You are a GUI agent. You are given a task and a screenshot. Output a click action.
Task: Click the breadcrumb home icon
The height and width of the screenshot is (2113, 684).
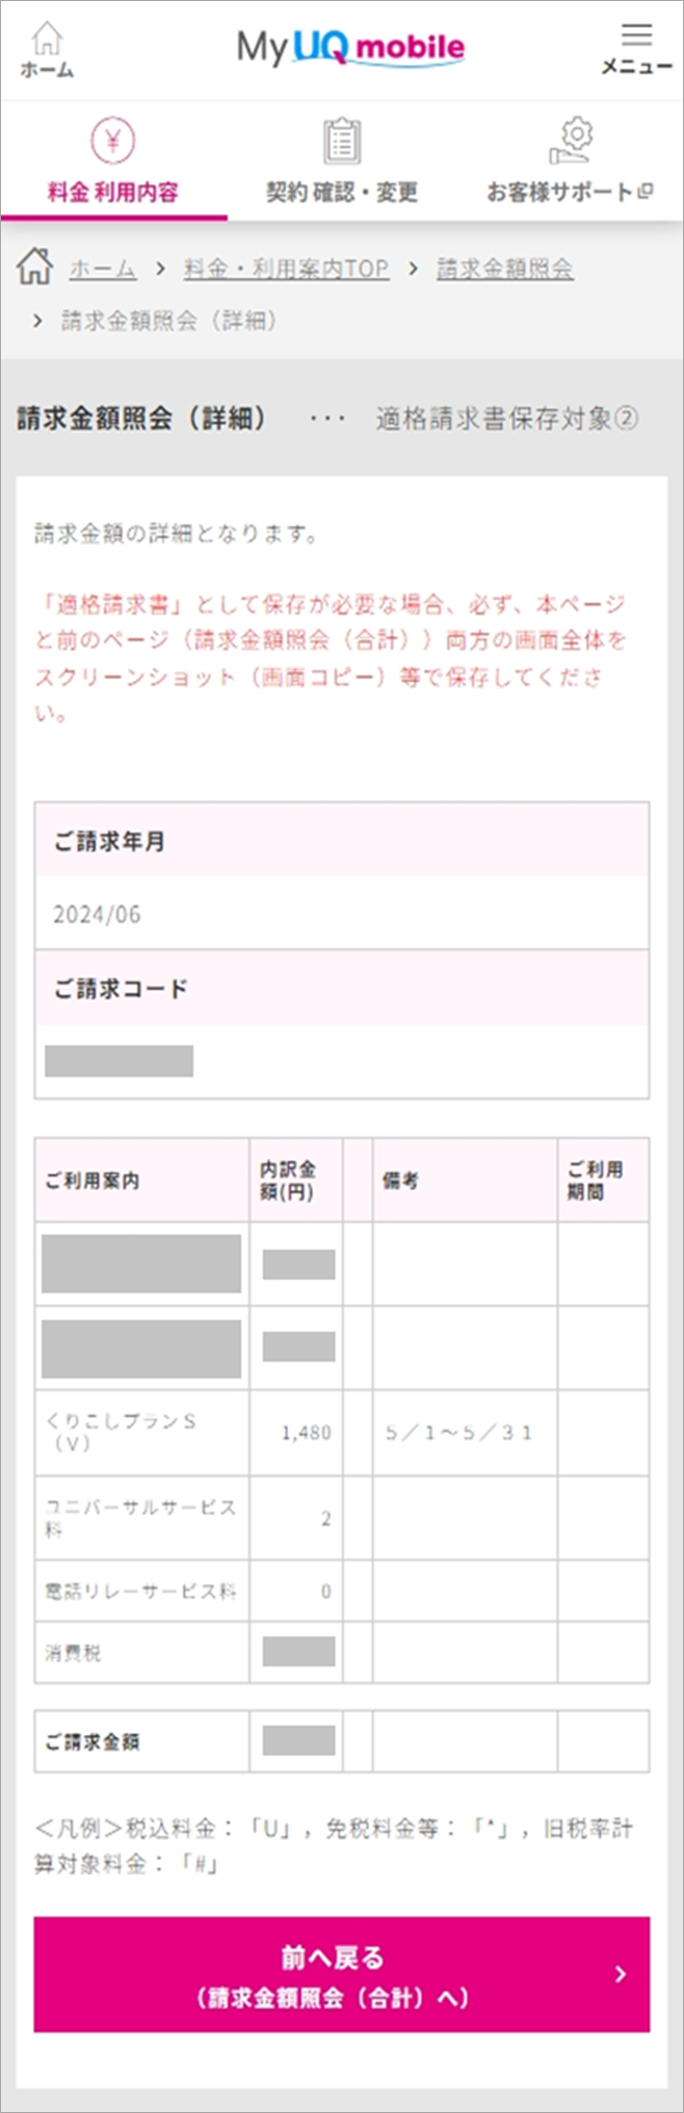(x=34, y=267)
